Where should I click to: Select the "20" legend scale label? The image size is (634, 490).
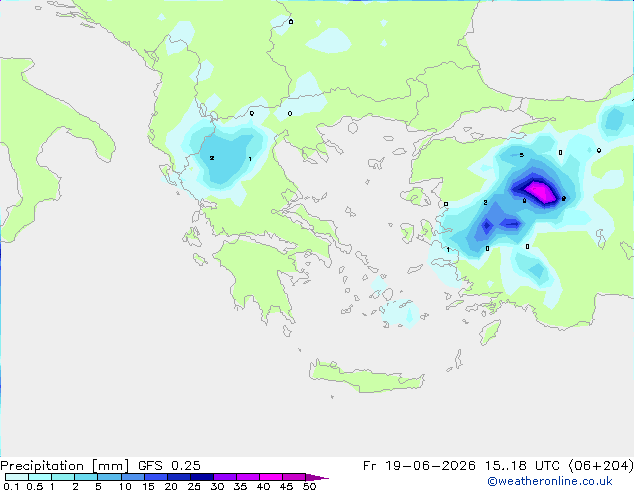tap(171, 486)
